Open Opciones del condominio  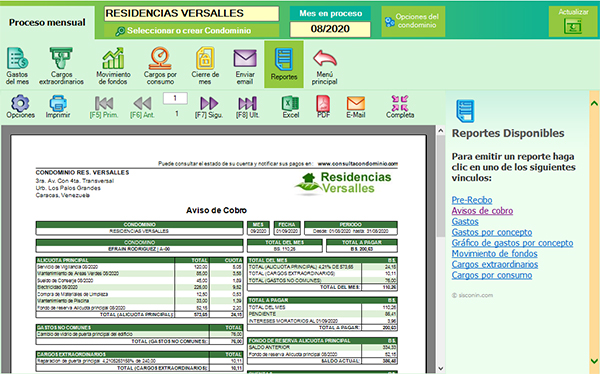413,21
